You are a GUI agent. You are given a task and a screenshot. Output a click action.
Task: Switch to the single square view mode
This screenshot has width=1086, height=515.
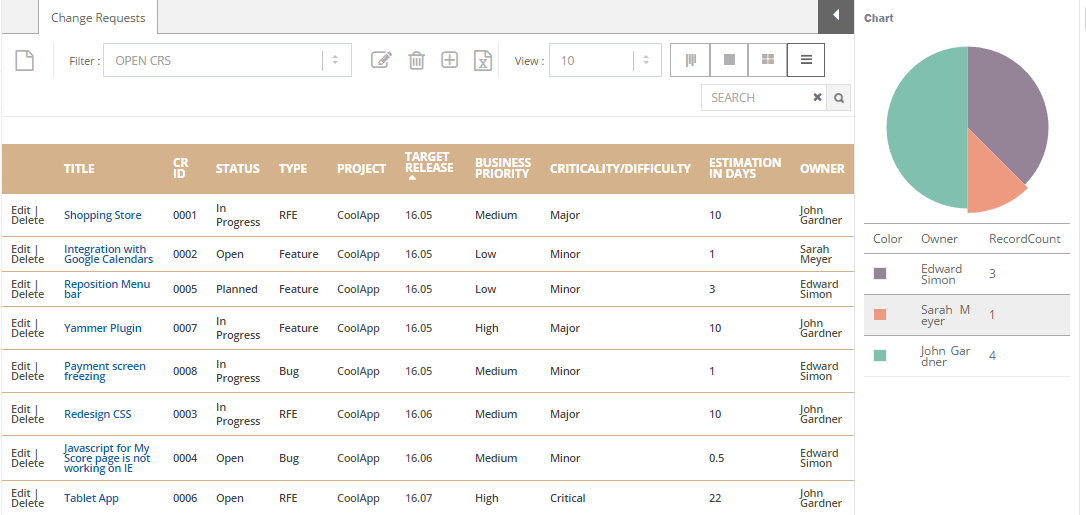coord(729,60)
